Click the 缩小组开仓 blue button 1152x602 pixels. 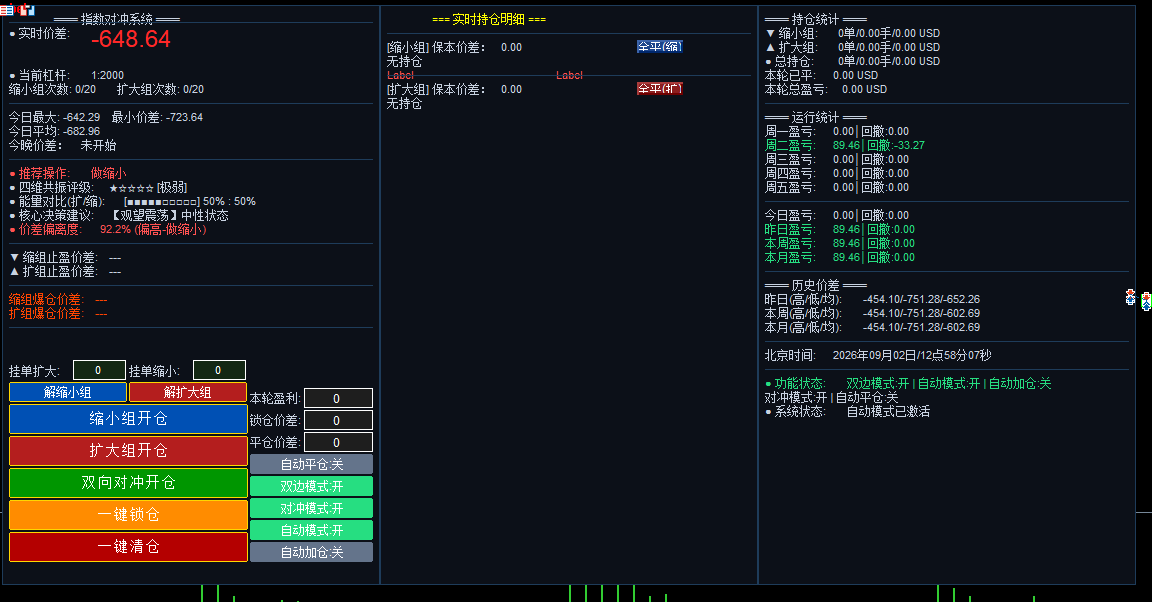pyautogui.click(x=128, y=418)
